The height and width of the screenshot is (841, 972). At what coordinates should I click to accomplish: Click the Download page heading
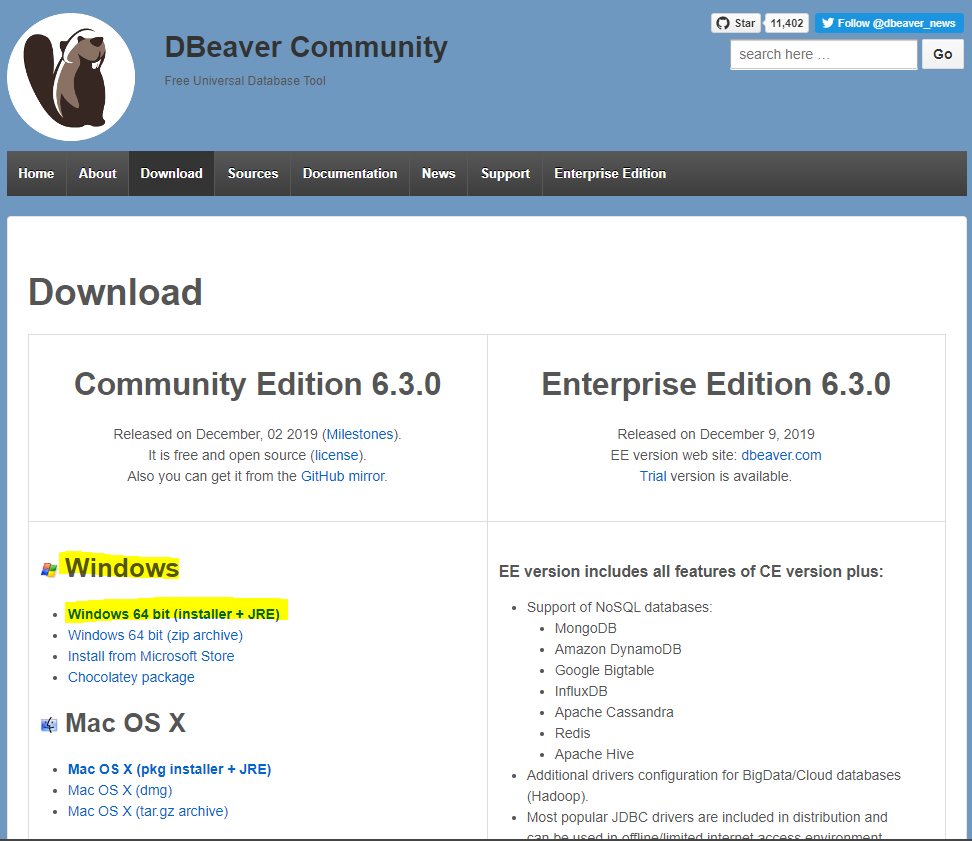[x=115, y=292]
